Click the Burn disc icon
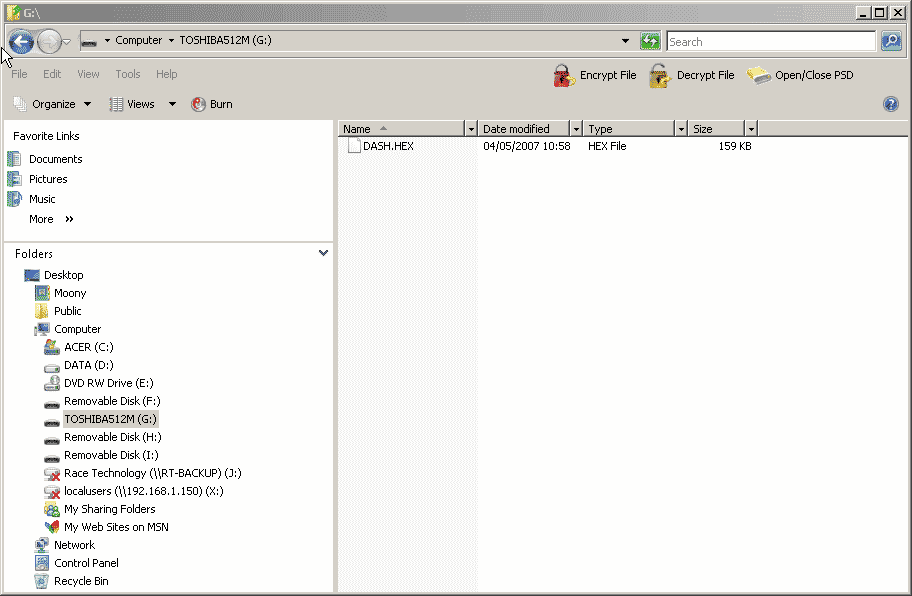 198,104
